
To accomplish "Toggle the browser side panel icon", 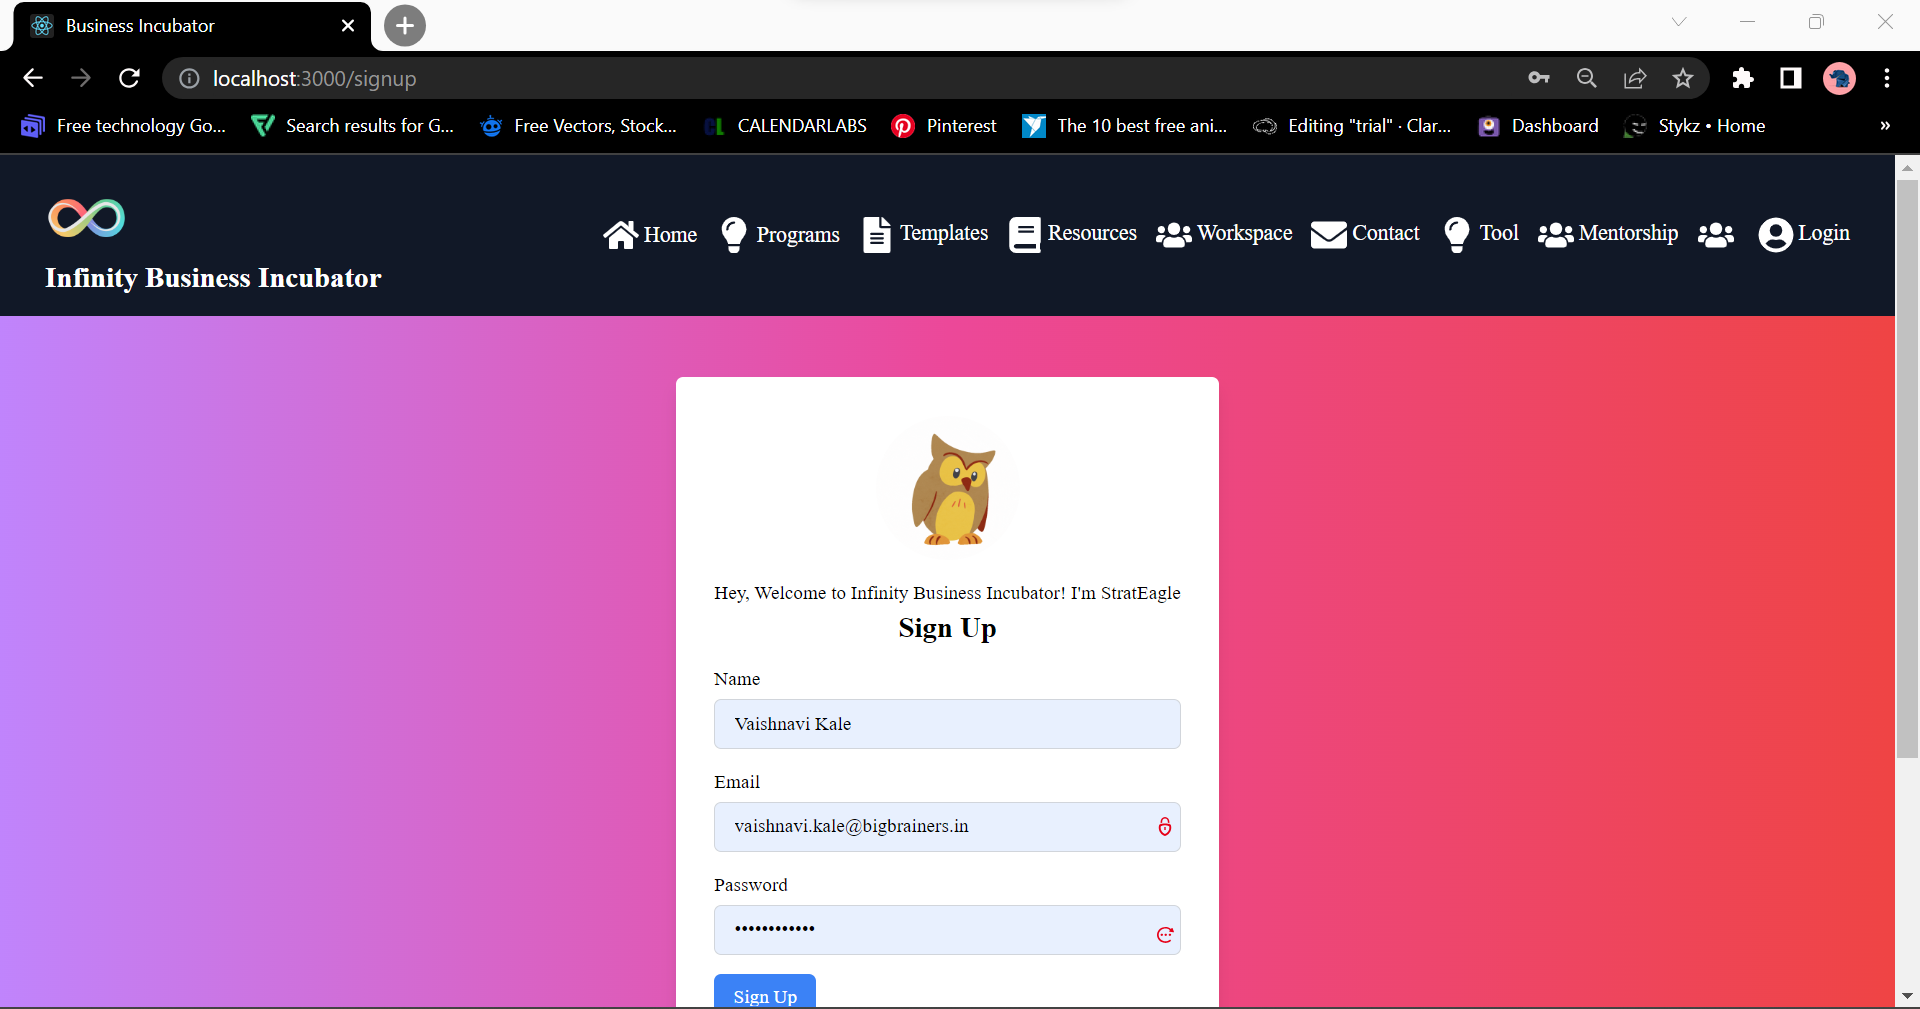I will coord(1791,78).
